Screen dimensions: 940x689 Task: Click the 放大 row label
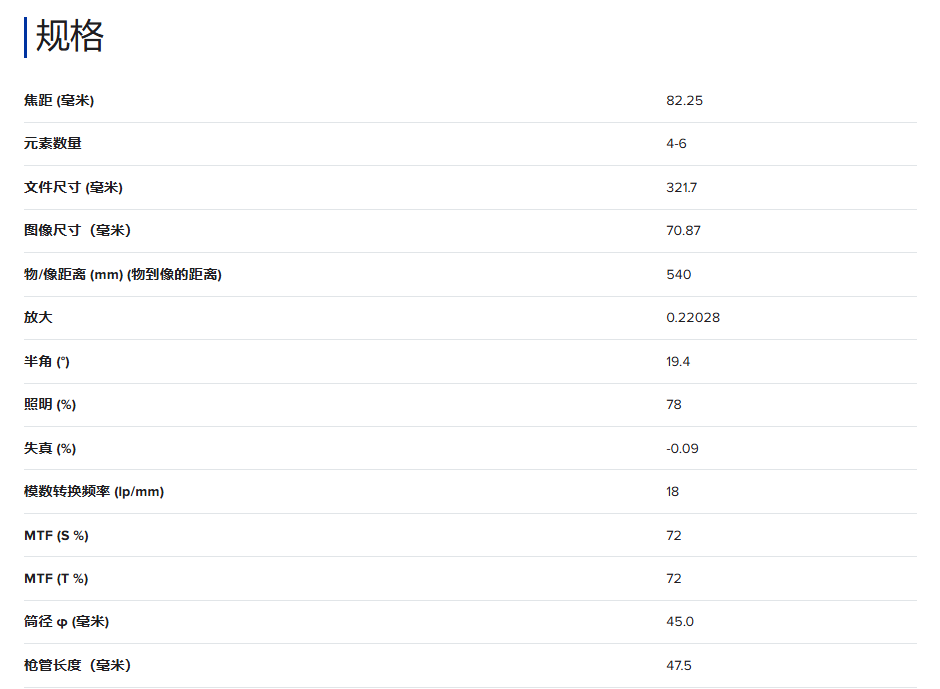point(38,318)
